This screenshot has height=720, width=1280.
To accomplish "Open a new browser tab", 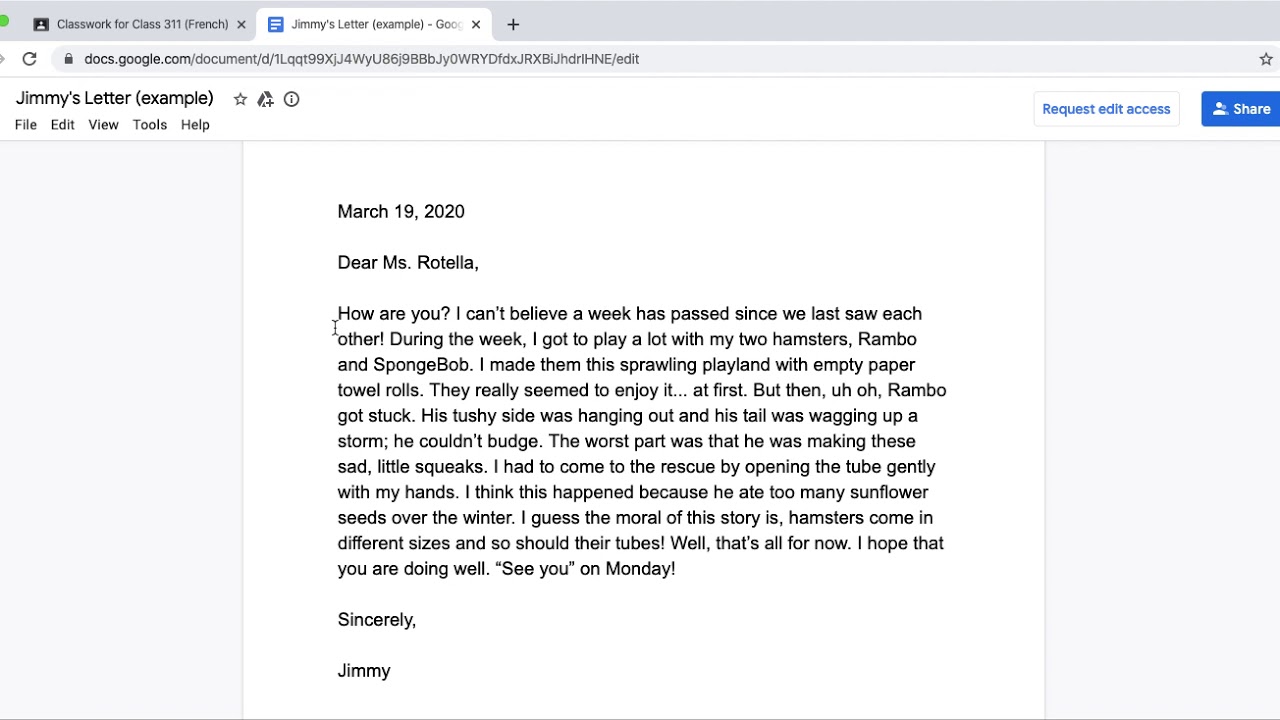I will click(513, 24).
